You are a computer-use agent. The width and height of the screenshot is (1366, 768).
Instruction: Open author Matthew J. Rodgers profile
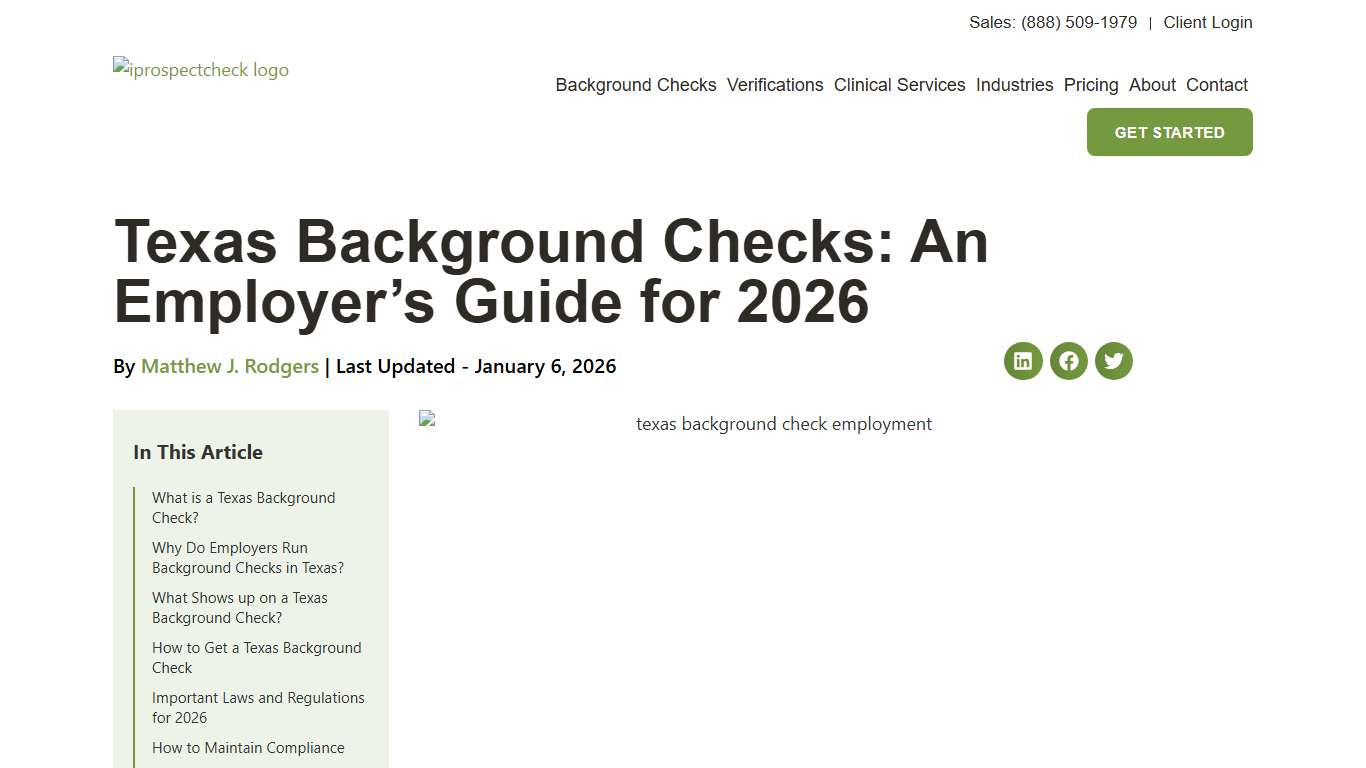click(x=229, y=366)
